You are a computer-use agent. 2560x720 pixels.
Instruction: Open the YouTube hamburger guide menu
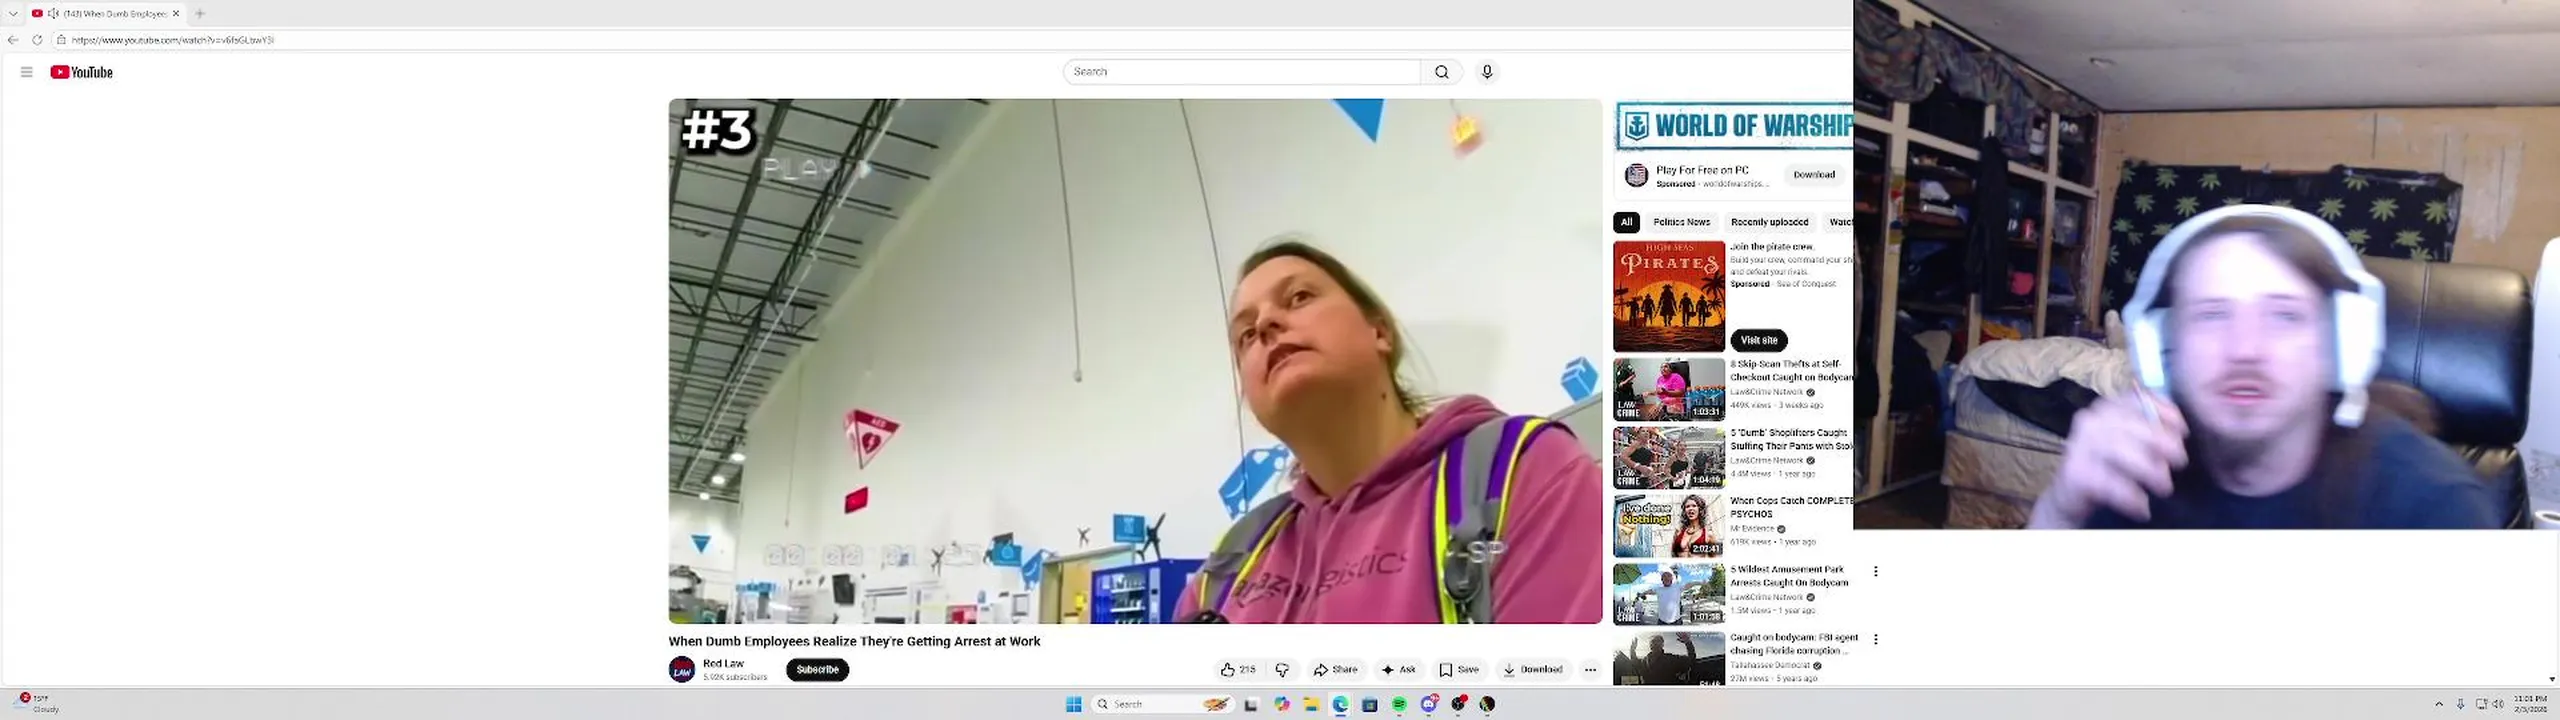click(x=27, y=72)
